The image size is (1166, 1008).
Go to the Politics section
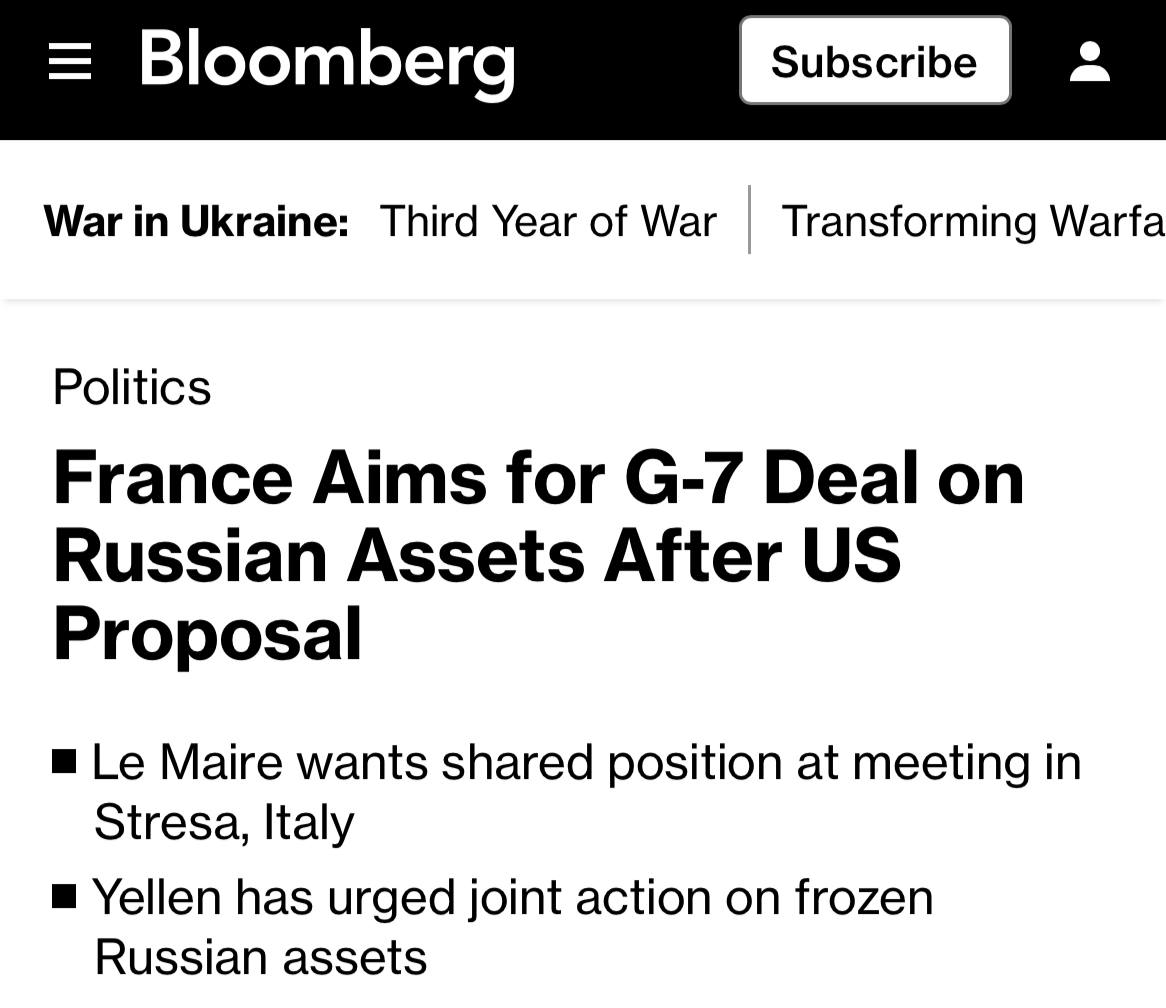pyautogui.click(x=132, y=387)
